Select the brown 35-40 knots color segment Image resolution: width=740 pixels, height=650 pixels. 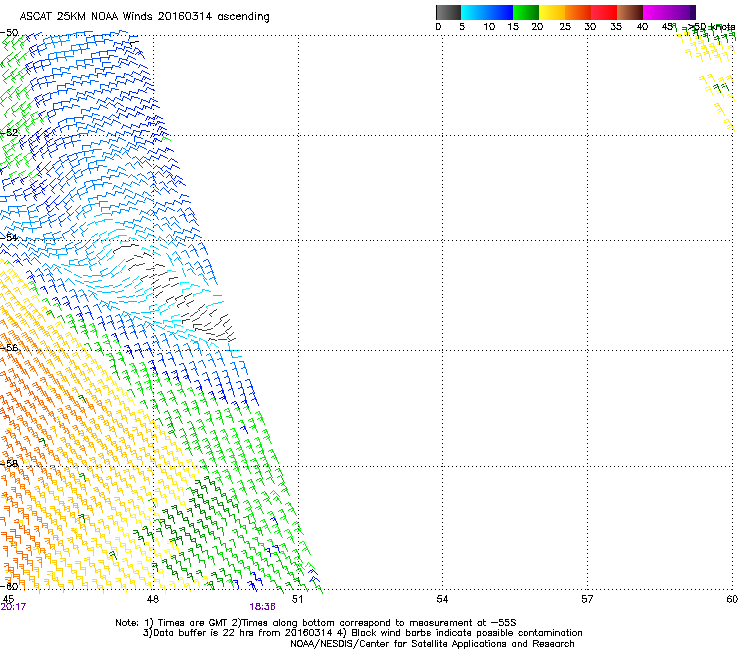(x=630, y=12)
